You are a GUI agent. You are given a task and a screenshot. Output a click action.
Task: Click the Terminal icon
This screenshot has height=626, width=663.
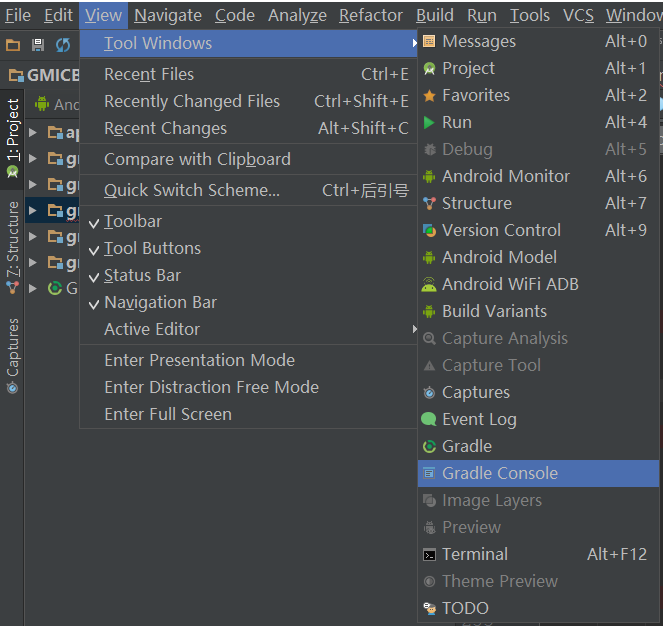point(429,555)
